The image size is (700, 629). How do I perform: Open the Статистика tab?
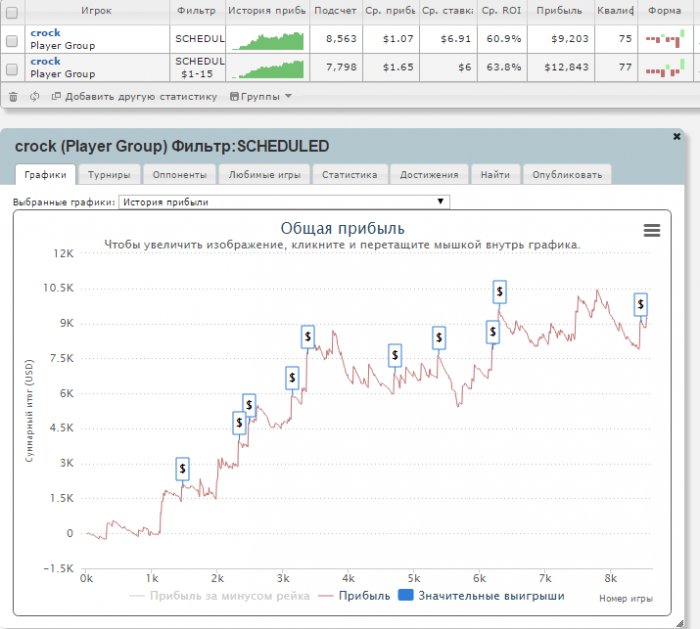pos(350,175)
